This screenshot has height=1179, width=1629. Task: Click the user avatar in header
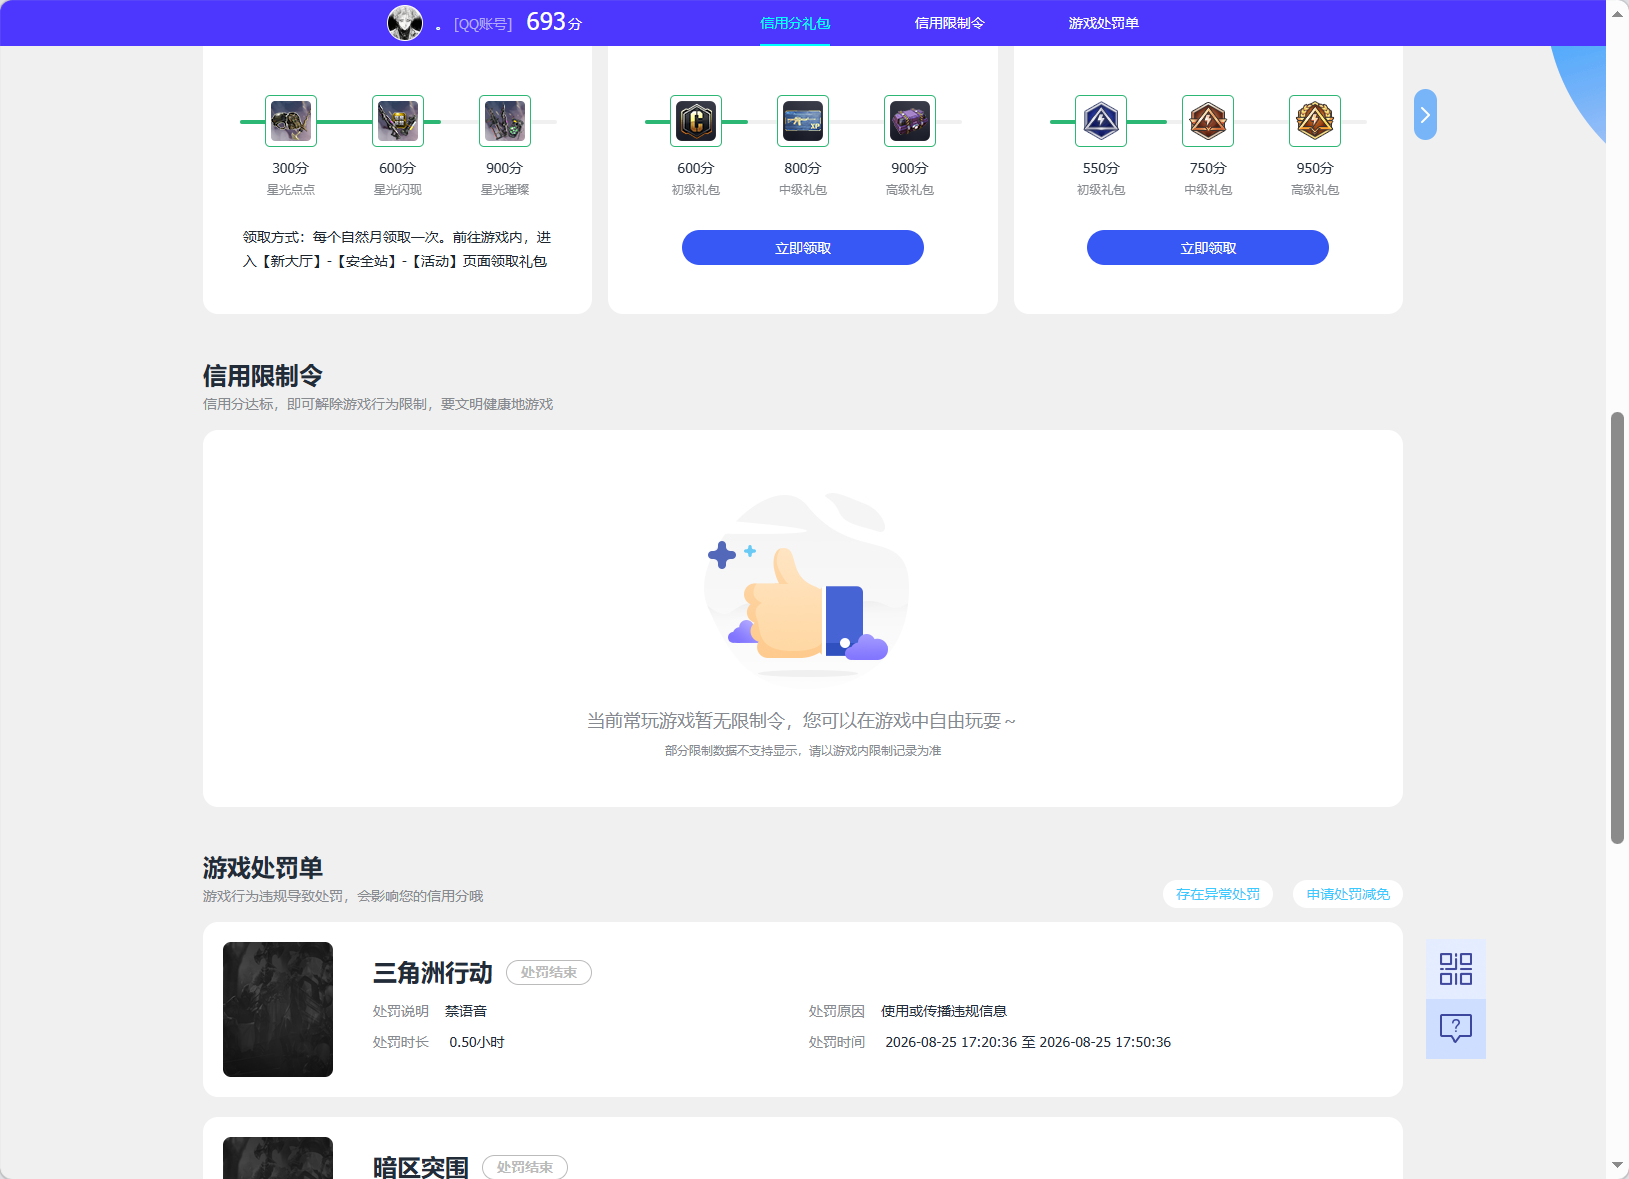point(405,23)
